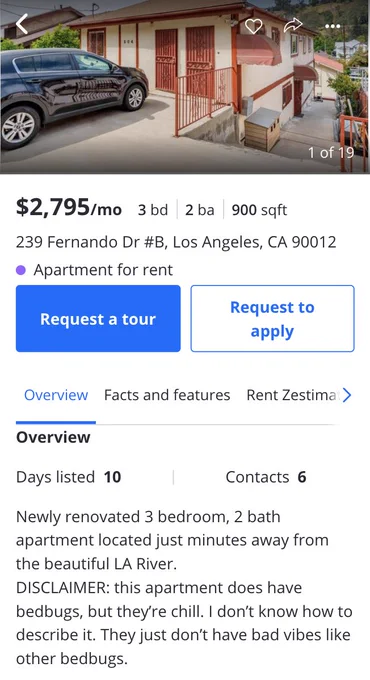Screen dimensions: 370x680
Task: Save listing with the heart icon
Action: point(253,26)
